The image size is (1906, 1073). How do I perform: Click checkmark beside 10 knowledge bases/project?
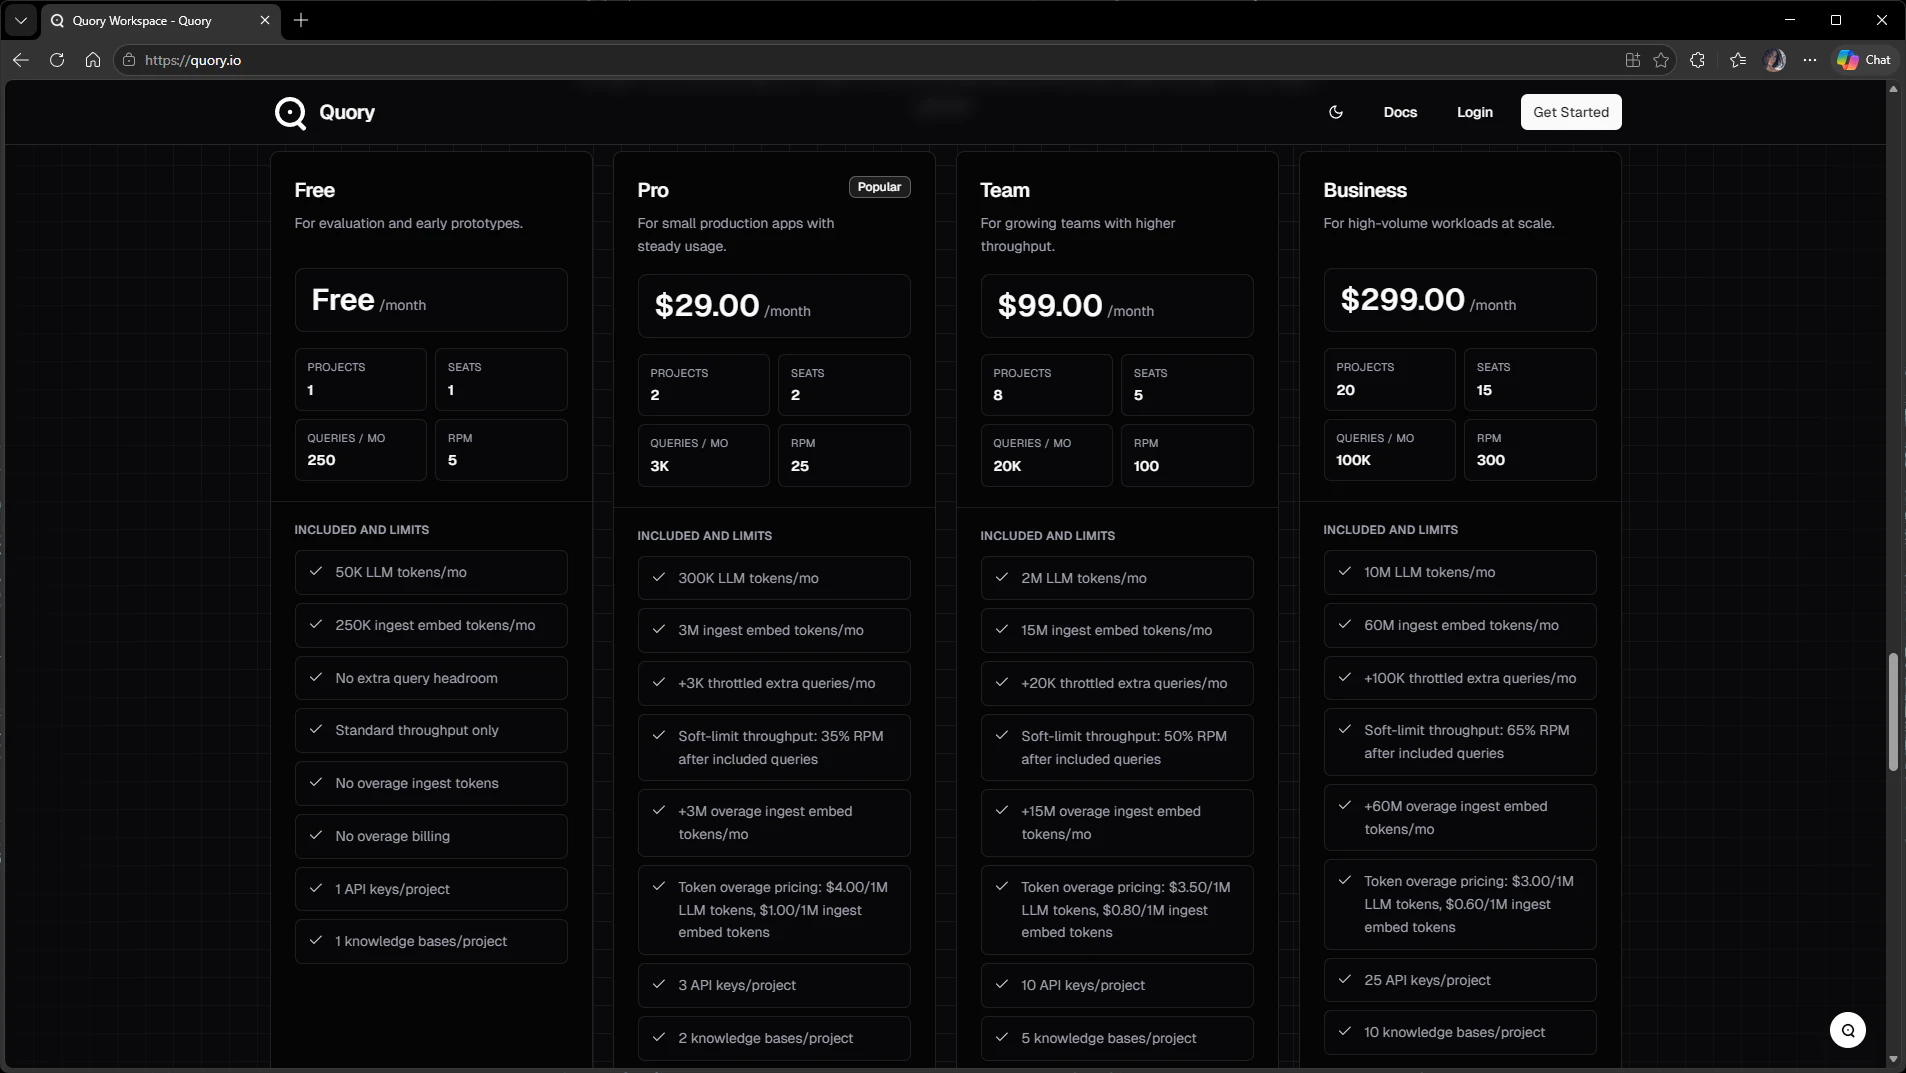tap(1345, 1031)
